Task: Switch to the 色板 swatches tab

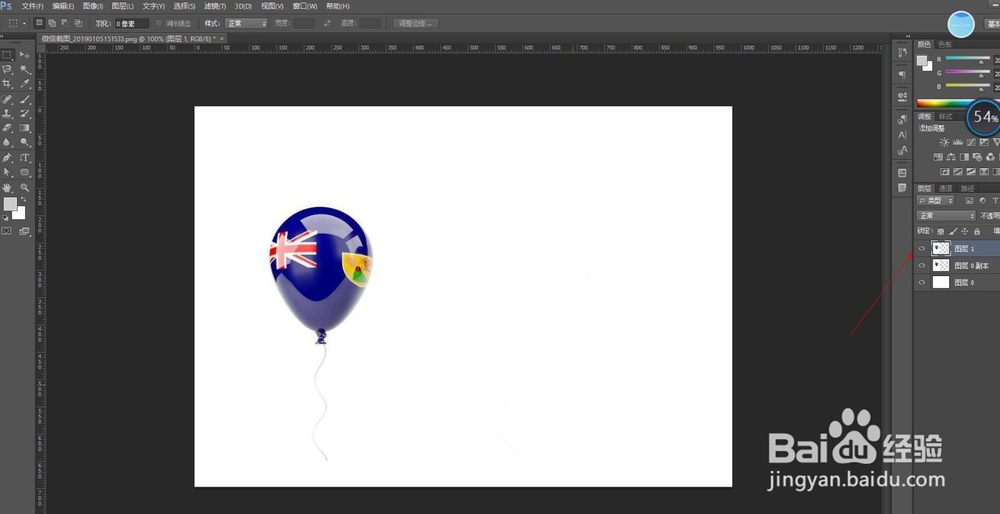Action: point(945,45)
